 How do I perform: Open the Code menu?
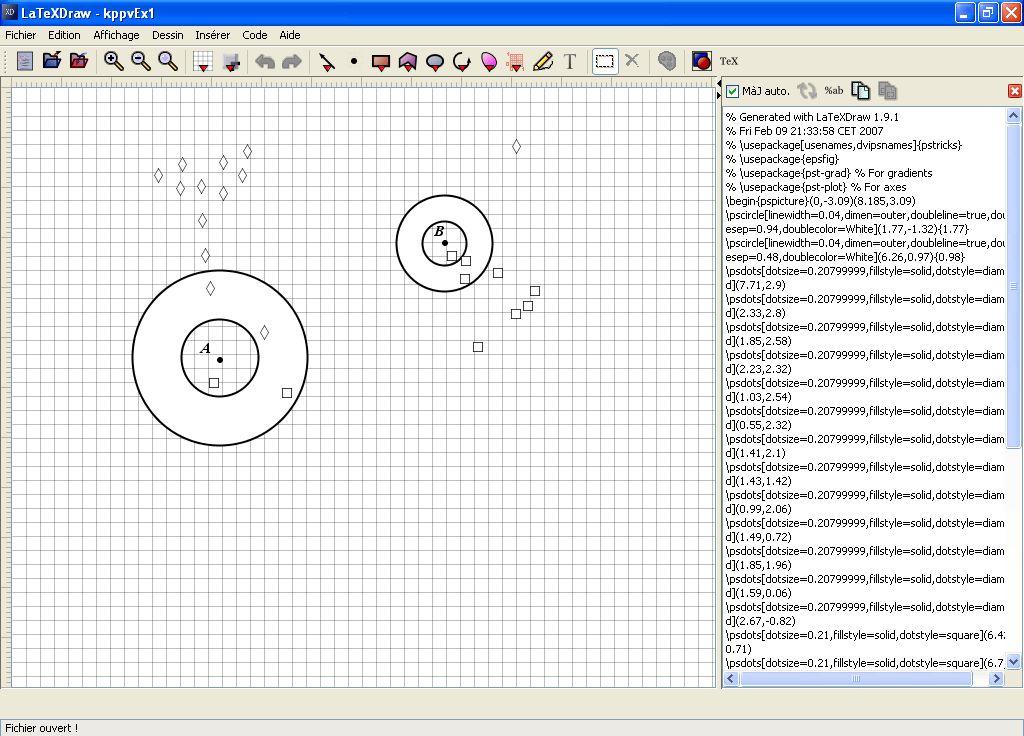coord(255,35)
